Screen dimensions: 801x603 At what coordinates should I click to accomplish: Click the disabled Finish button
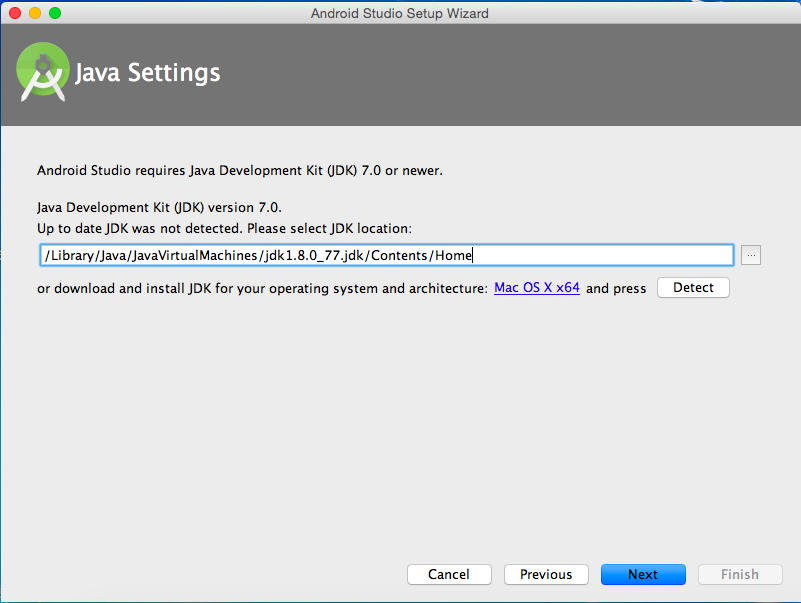coord(740,574)
